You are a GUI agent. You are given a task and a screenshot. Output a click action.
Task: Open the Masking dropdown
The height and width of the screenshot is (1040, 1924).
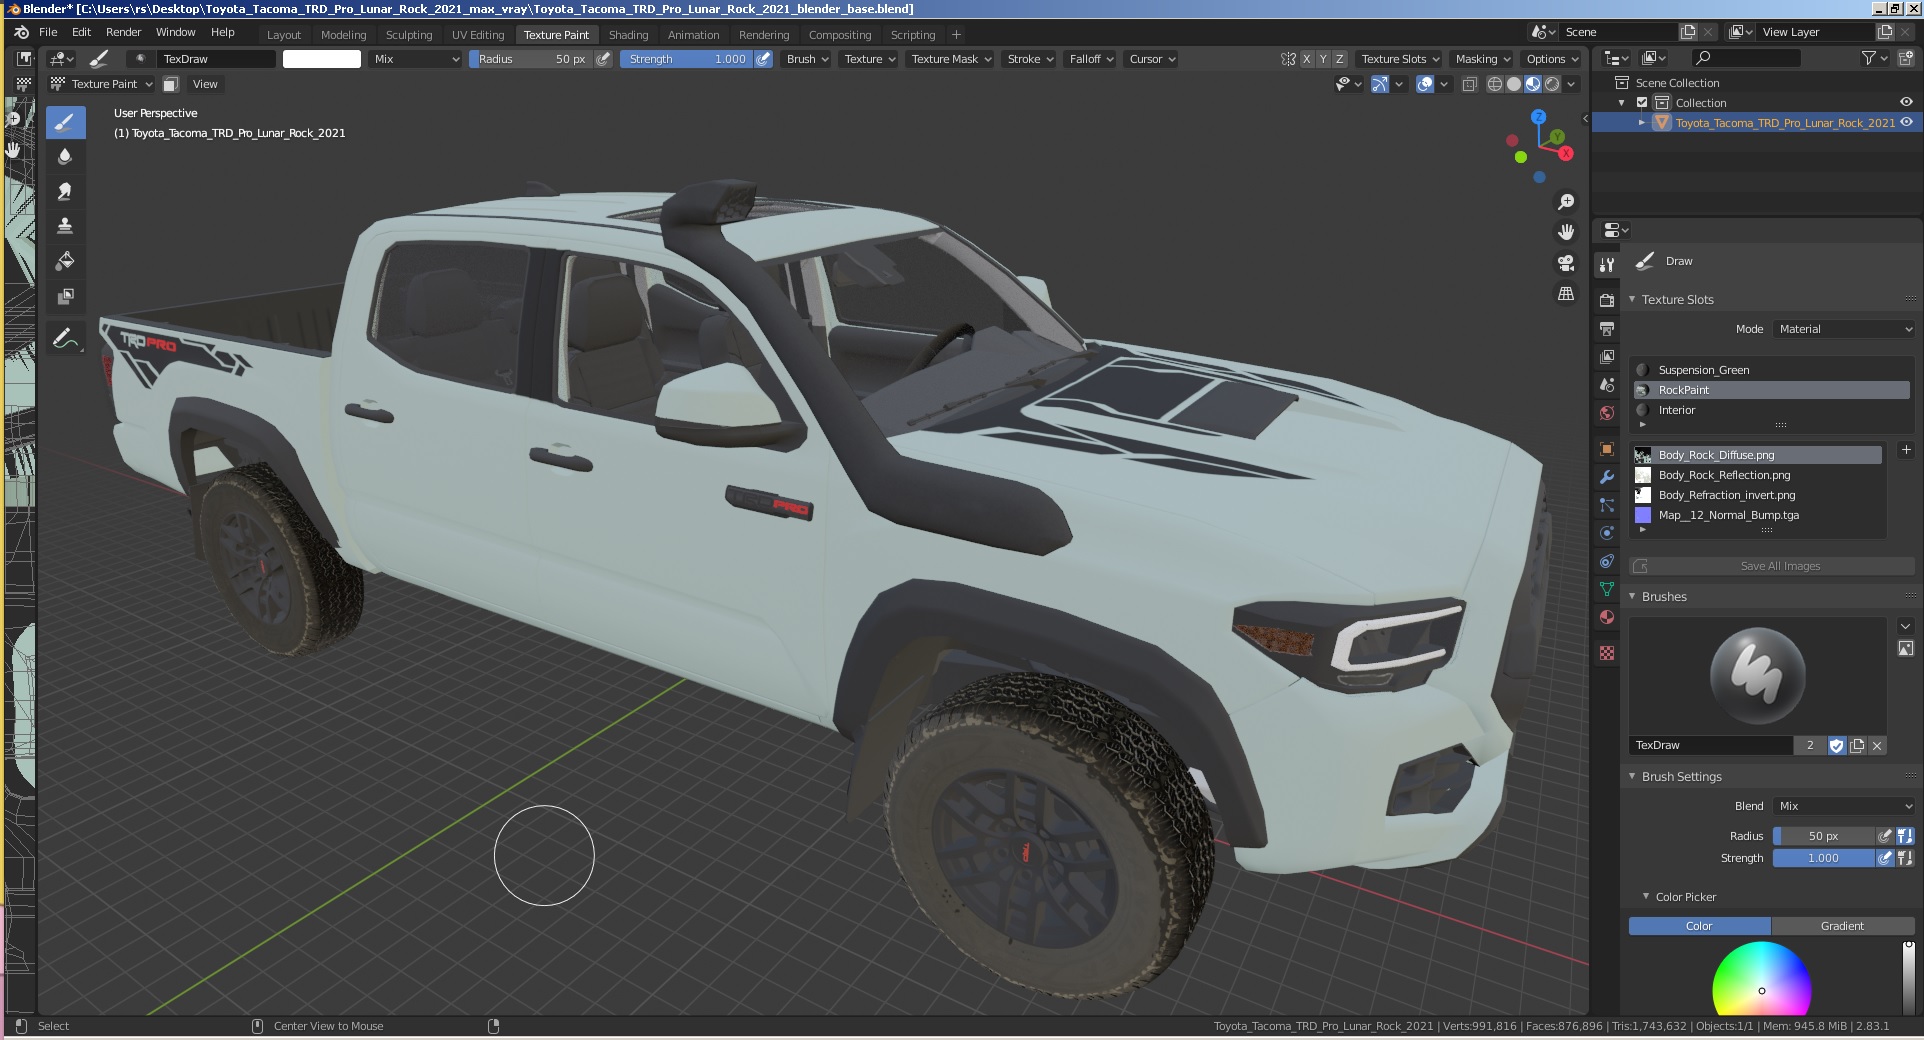click(1483, 59)
